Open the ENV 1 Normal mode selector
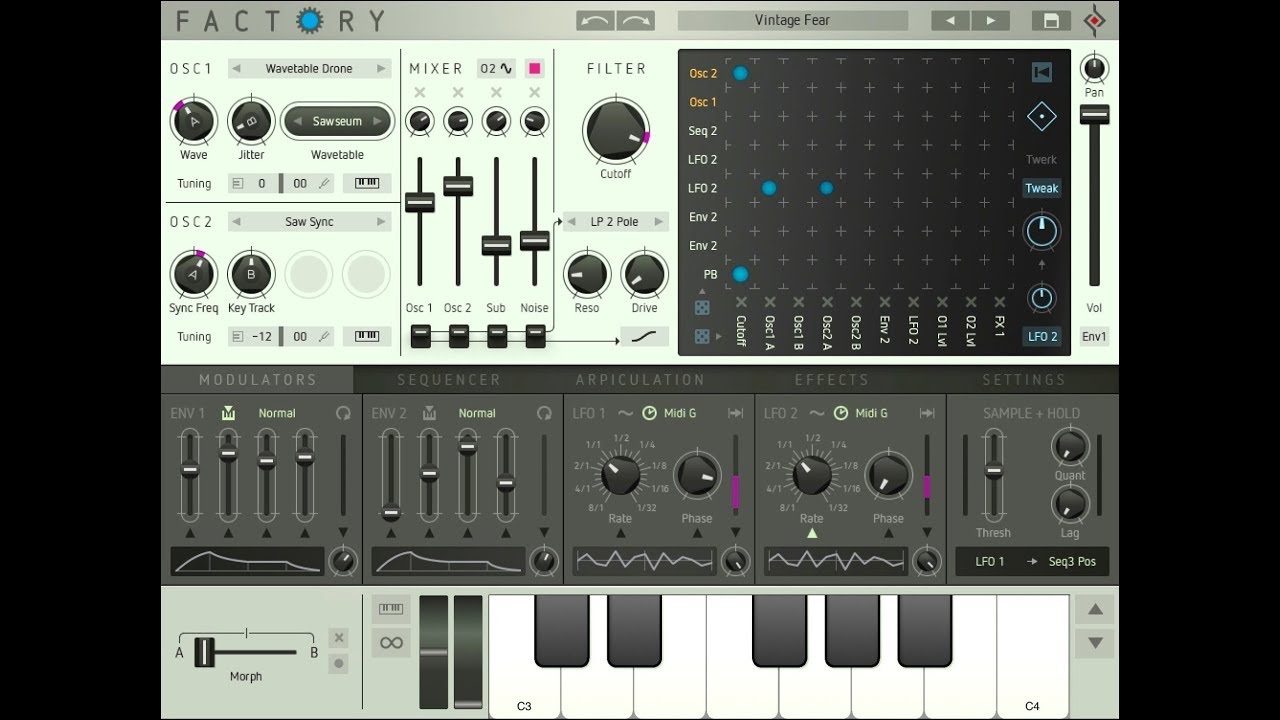 (277, 413)
